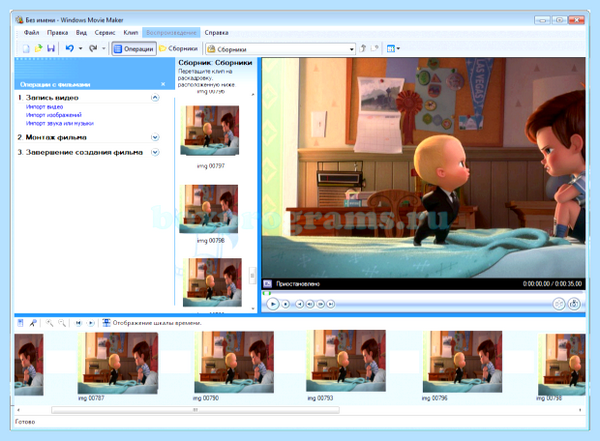Click the new collection folder icon
The image size is (600, 441).
click(375, 49)
